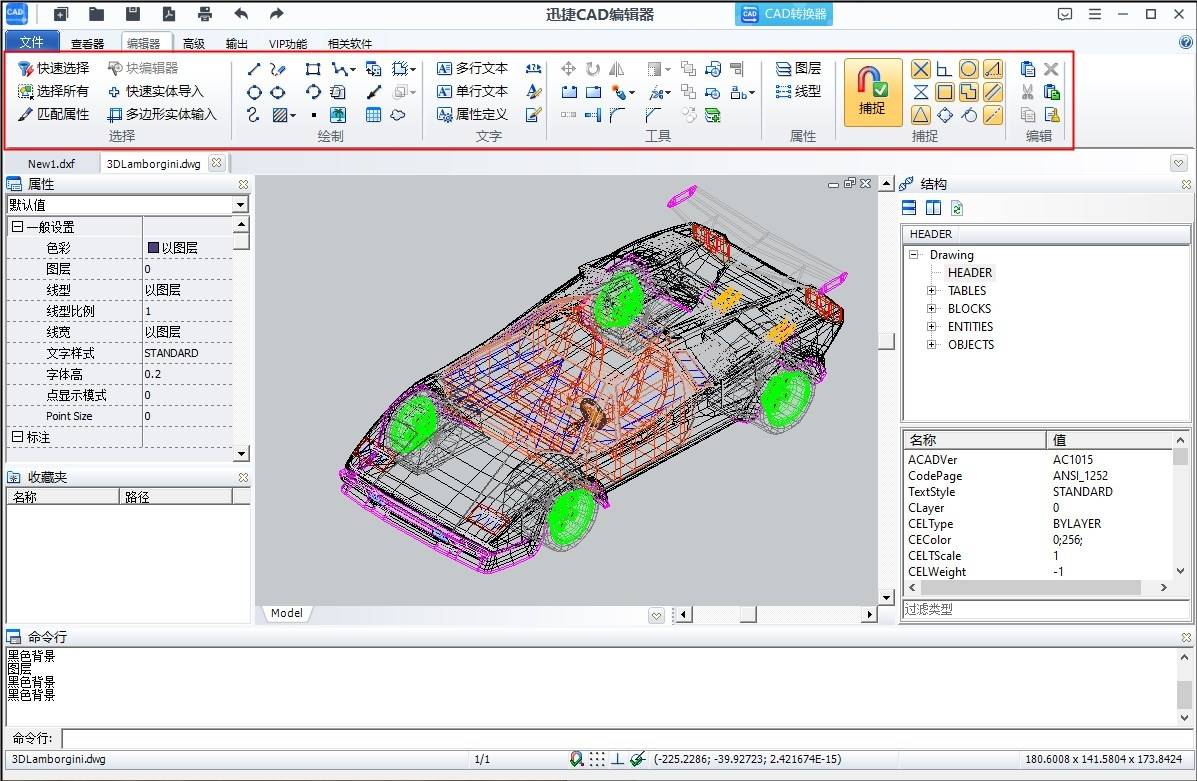This screenshot has width=1197, height=781.
Task: Click the Delete X icon in Edit group
Action: click(x=1051, y=69)
